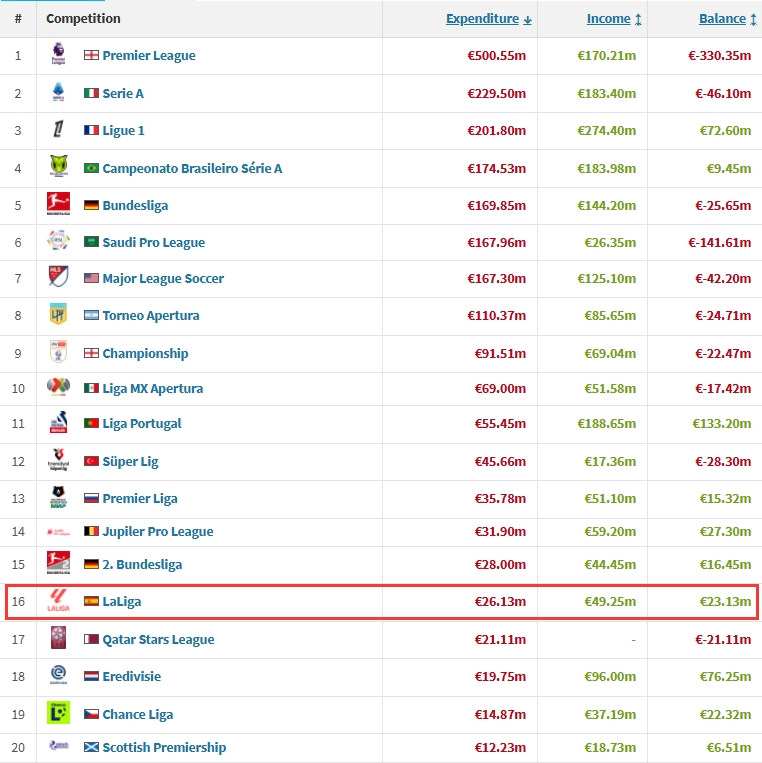Click the Major League Soccer crest
Image resolution: width=762 pixels, height=763 pixels.
(x=58, y=278)
